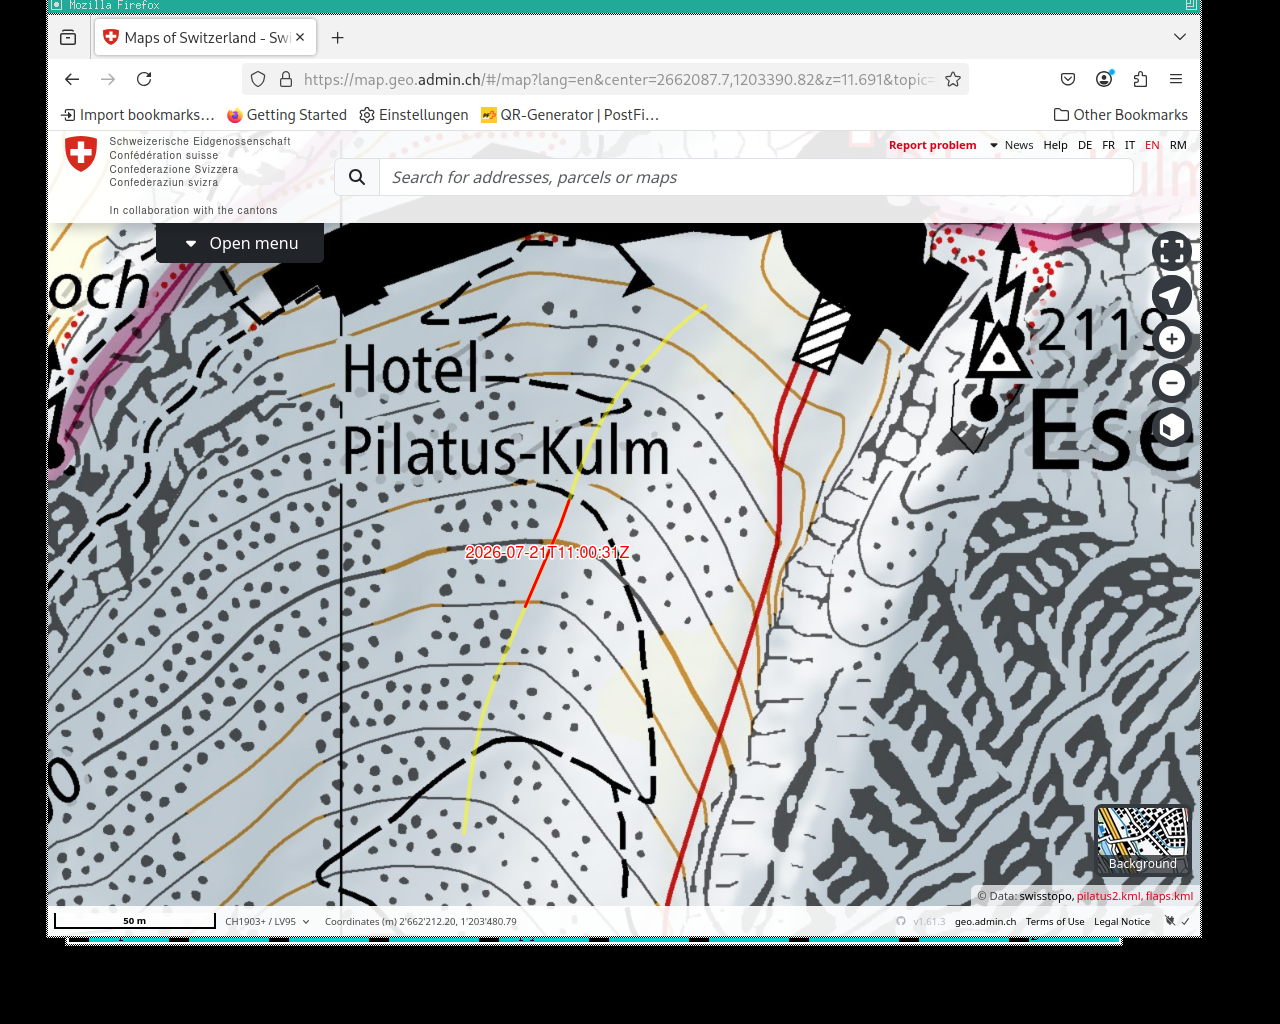Open Firefox account menu
This screenshot has width=1280, height=1024.
point(1104,79)
